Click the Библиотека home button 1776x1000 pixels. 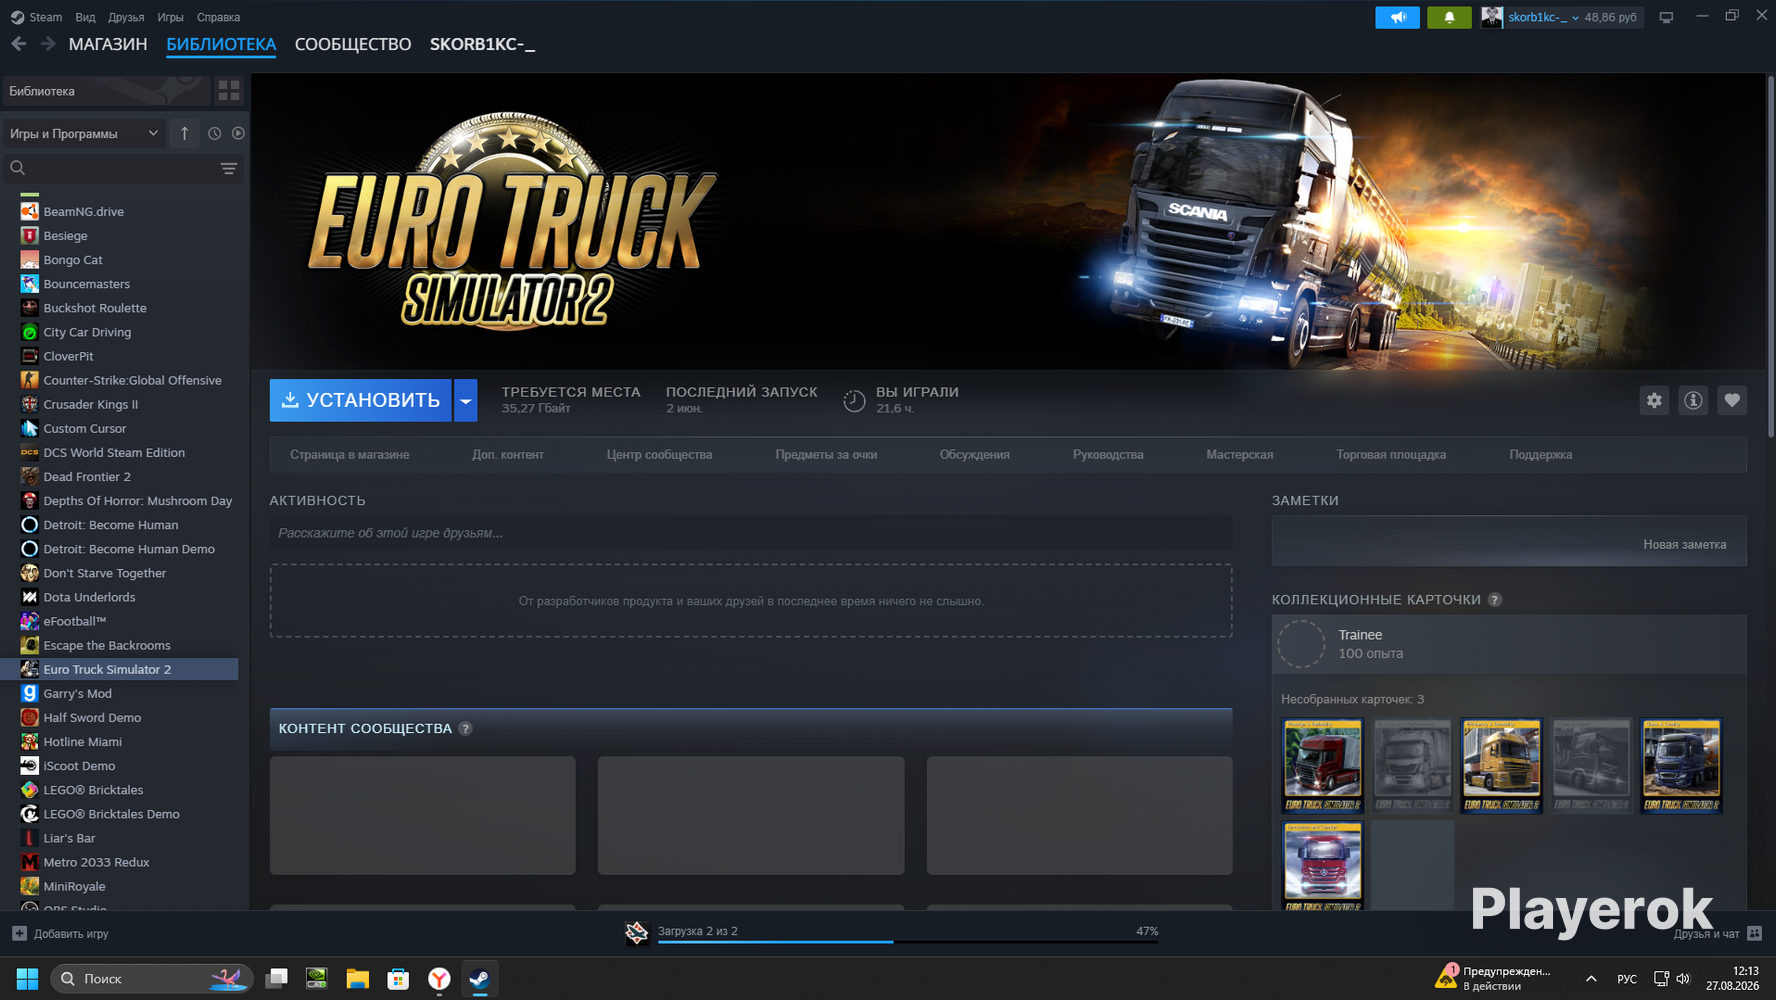point(105,91)
